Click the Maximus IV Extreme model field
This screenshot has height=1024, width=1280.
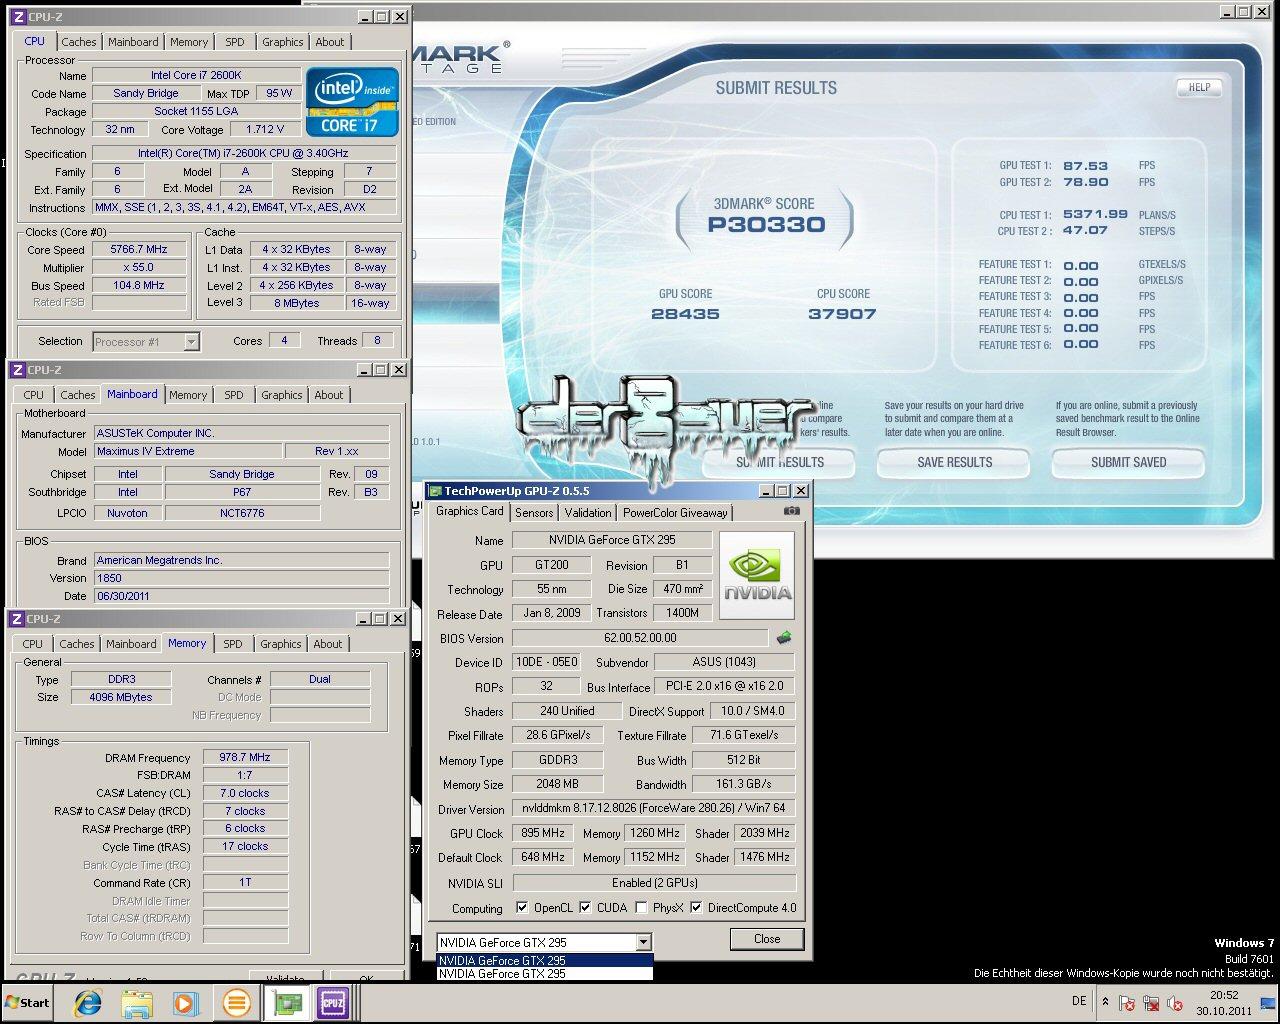[x=187, y=452]
